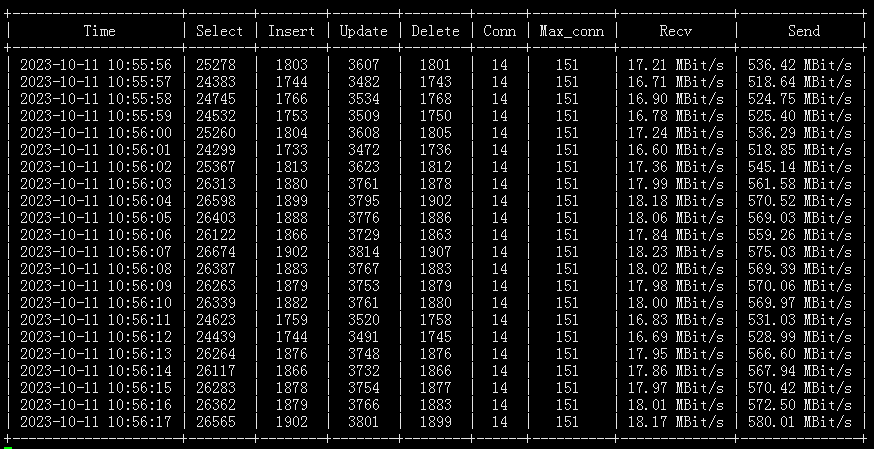874x449 pixels.
Task: Click Send value 572.50 MBit/s
Action: pyautogui.click(x=800, y=405)
